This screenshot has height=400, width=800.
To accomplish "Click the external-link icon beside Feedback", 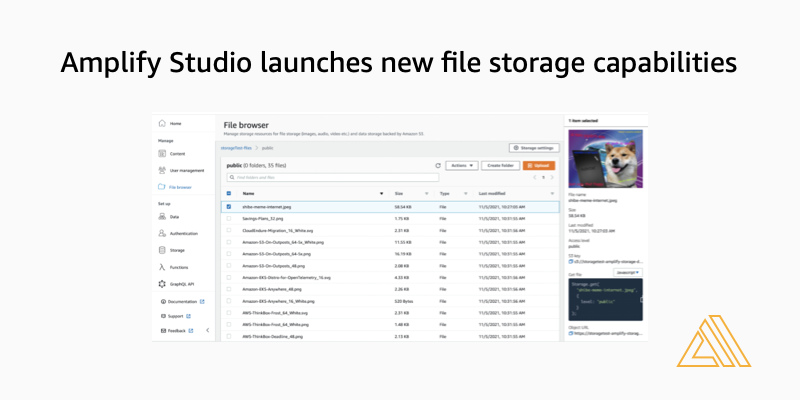I will tap(191, 331).
